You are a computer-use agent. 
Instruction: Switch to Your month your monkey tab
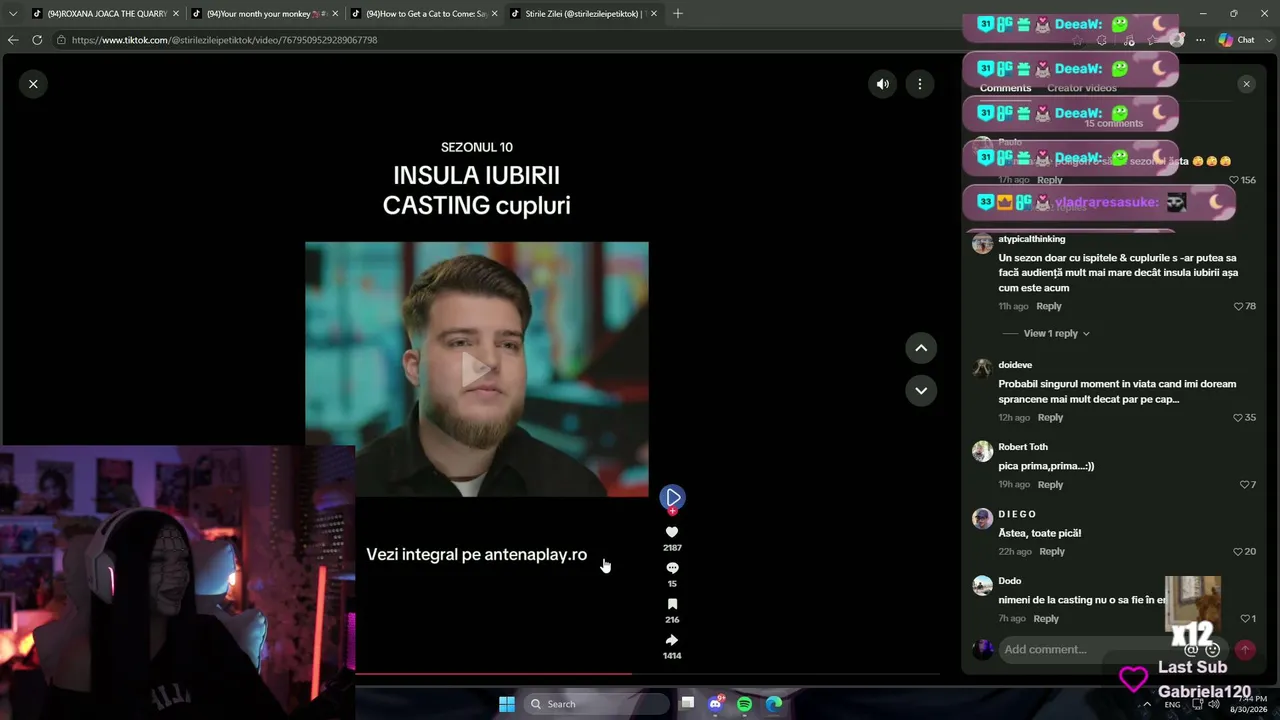click(264, 14)
